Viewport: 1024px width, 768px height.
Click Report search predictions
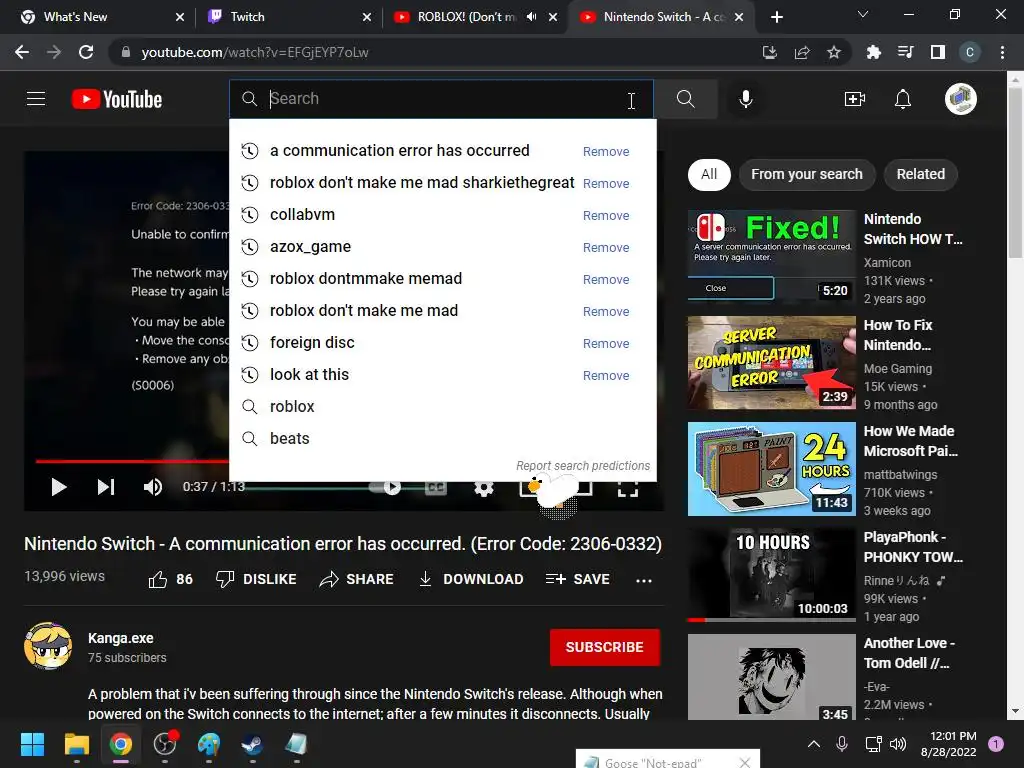point(583,466)
